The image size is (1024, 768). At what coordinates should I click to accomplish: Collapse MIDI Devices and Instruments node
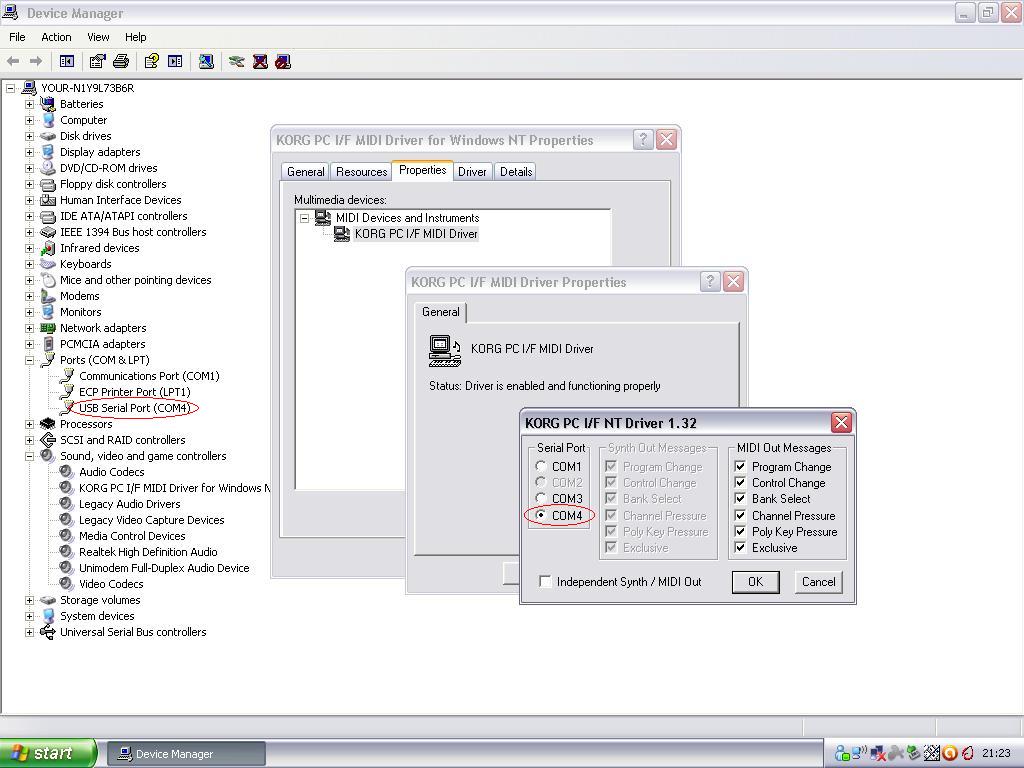(x=304, y=218)
